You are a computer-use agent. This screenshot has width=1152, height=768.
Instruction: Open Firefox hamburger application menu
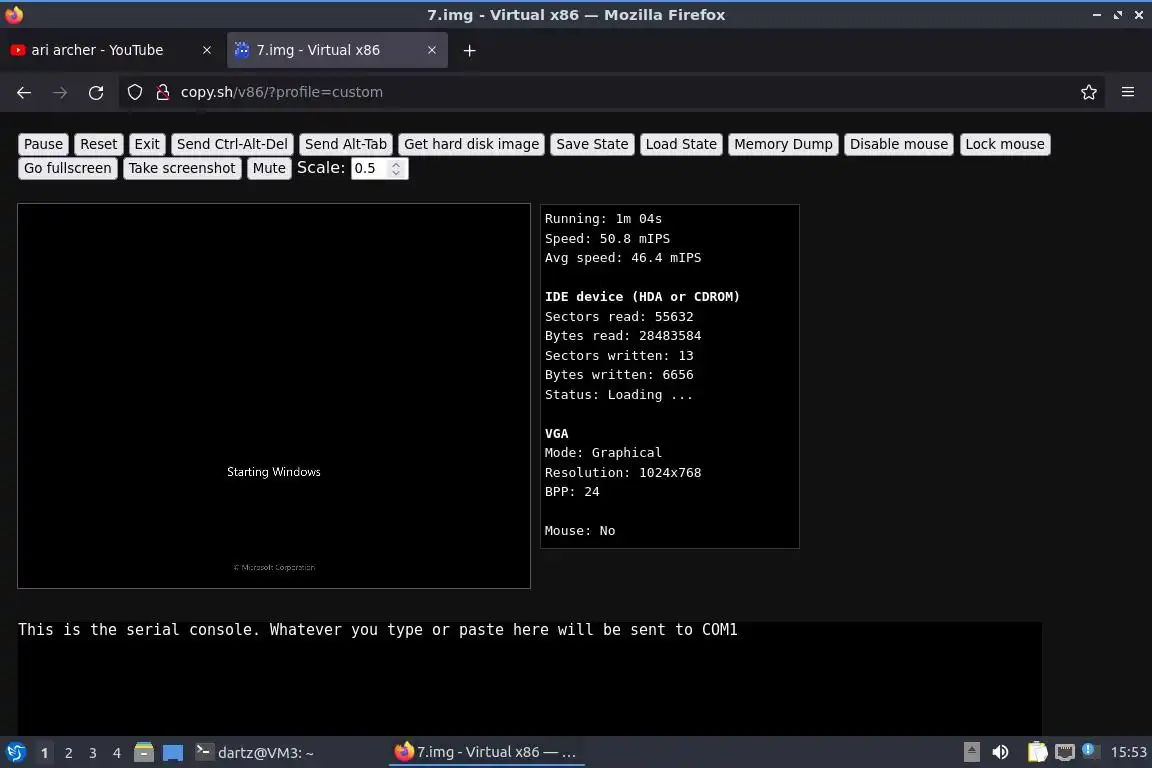click(x=1128, y=92)
